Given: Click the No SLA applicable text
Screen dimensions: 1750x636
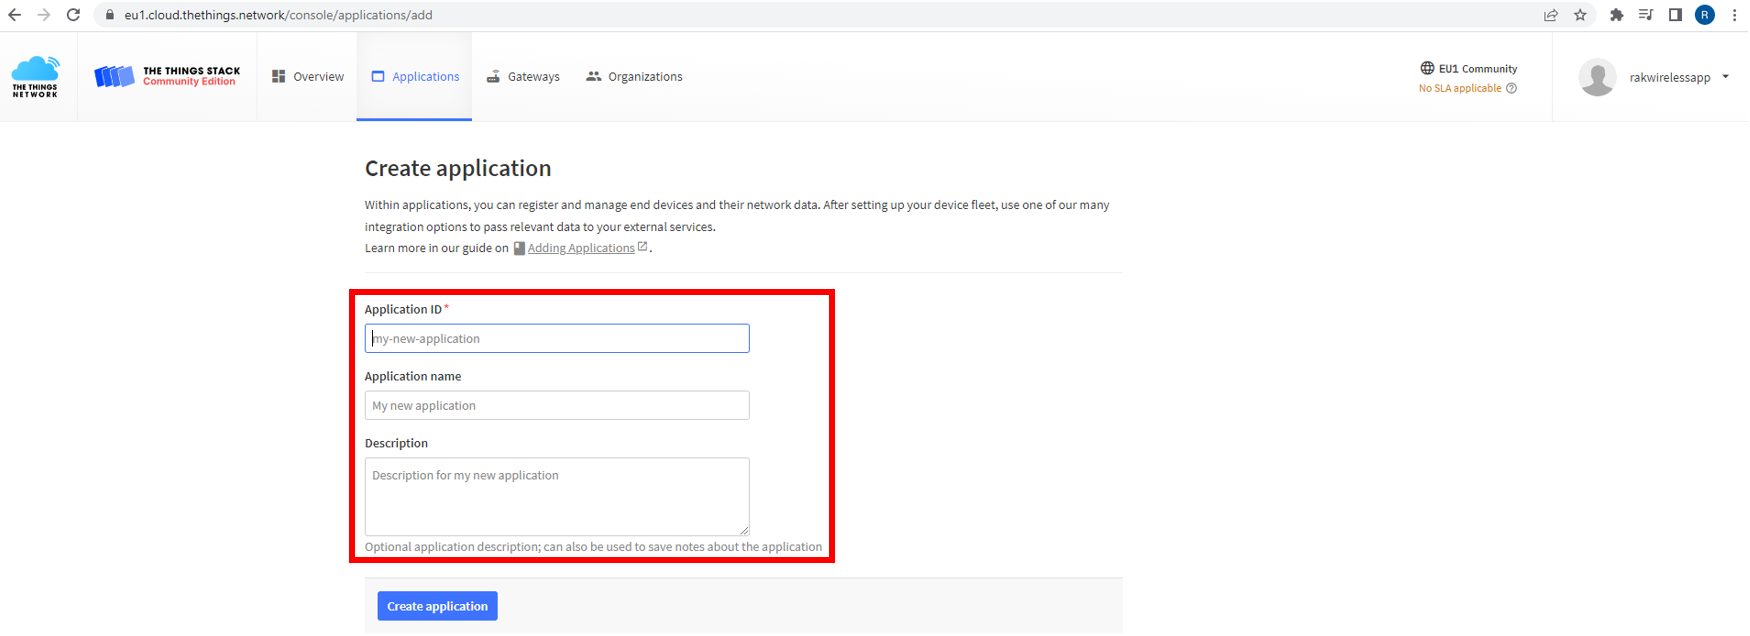Looking at the screenshot, I should coord(1460,88).
